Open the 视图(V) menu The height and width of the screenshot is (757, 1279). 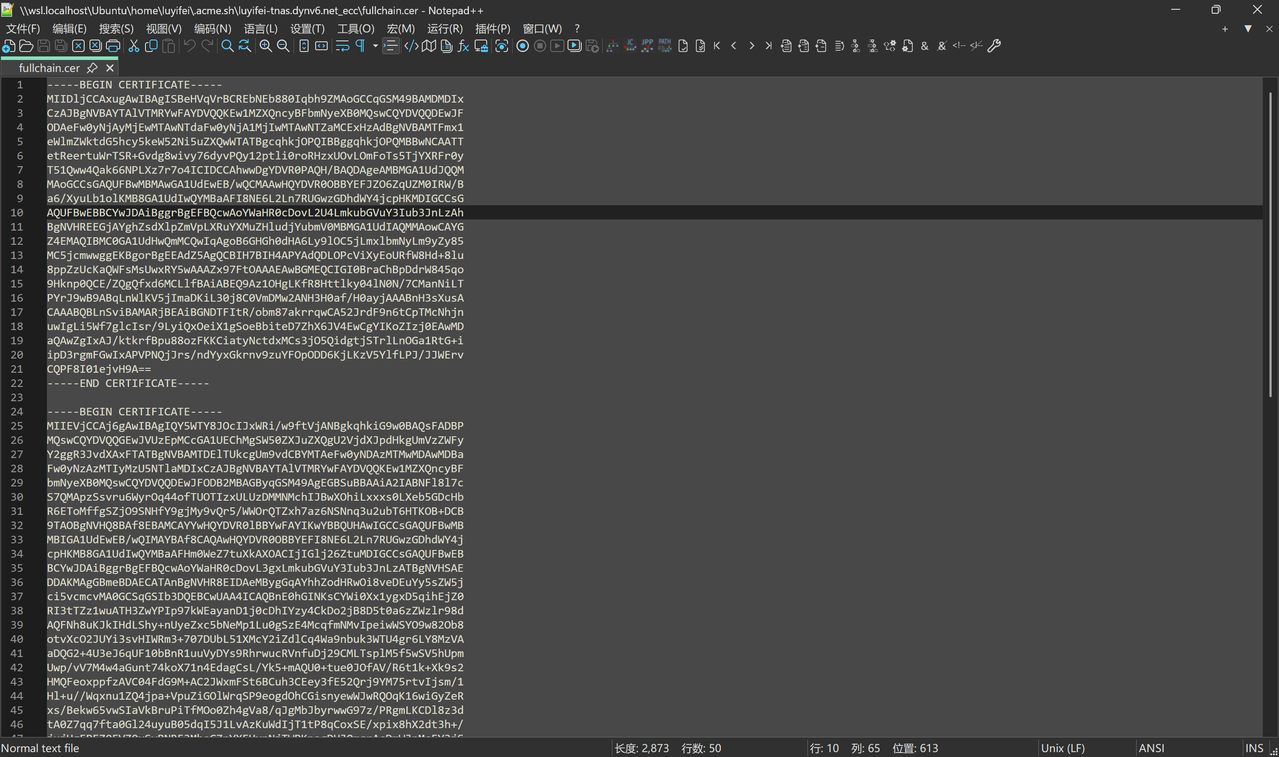163,29
